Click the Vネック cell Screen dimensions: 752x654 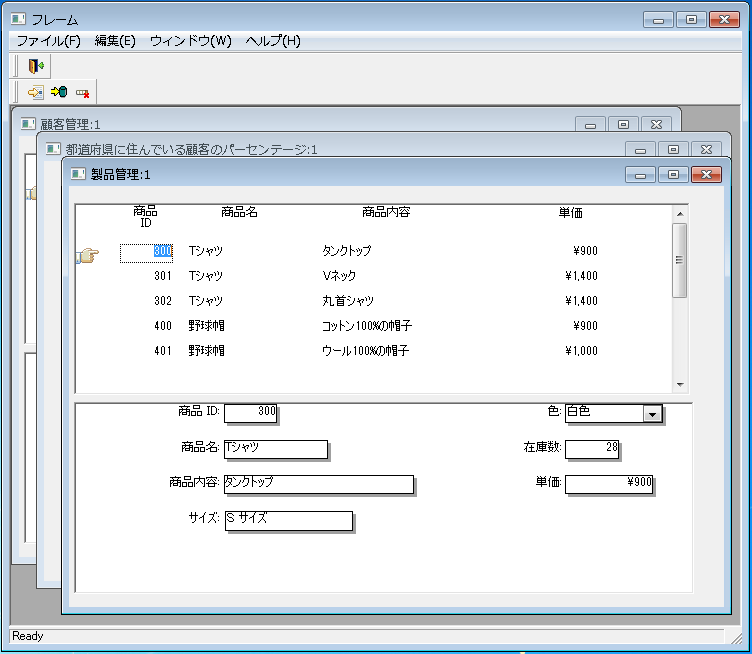click(x=339, y=276)
